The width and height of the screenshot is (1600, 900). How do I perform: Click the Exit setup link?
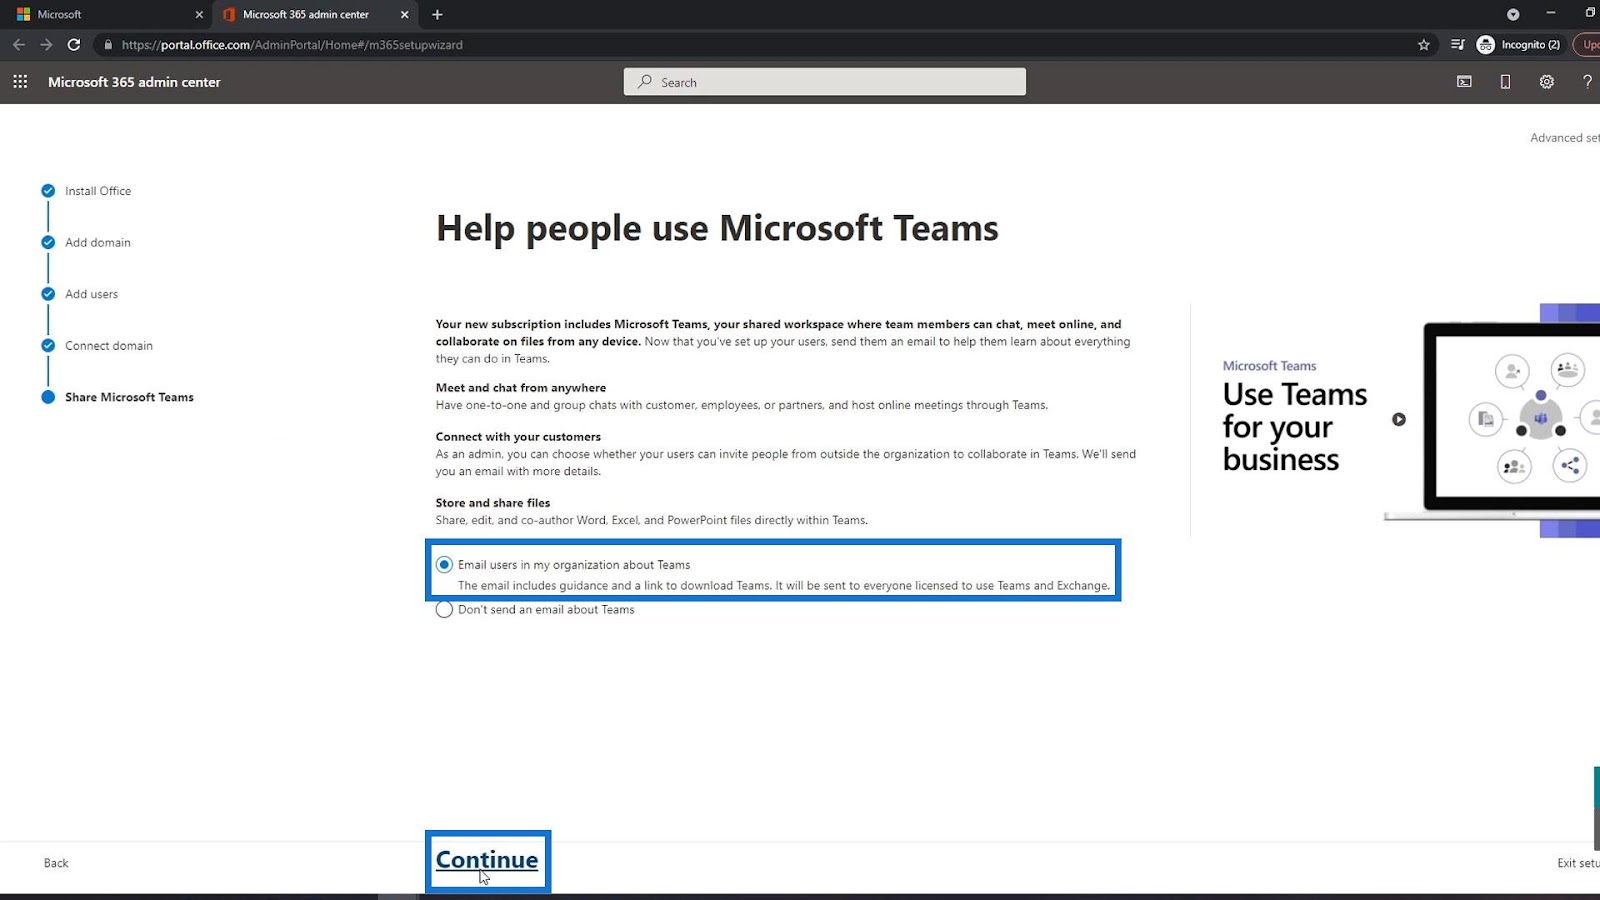pyautogui.click(x=1578, y=863)
